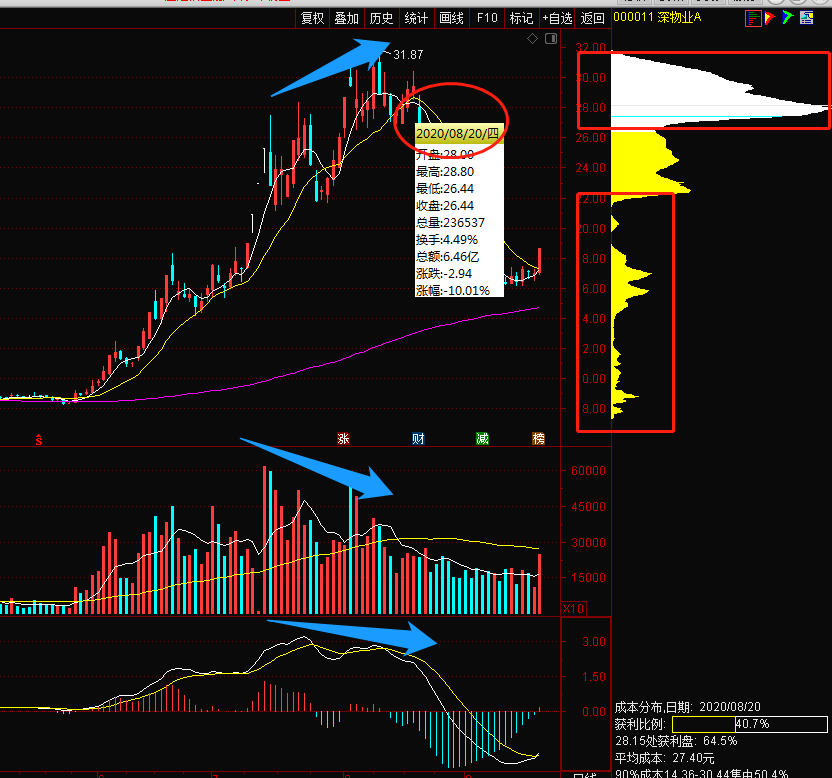This screenshot has width=832, height=778.
Task: Click the 30000 volume axis label
Action: click(x=588, y=543)
